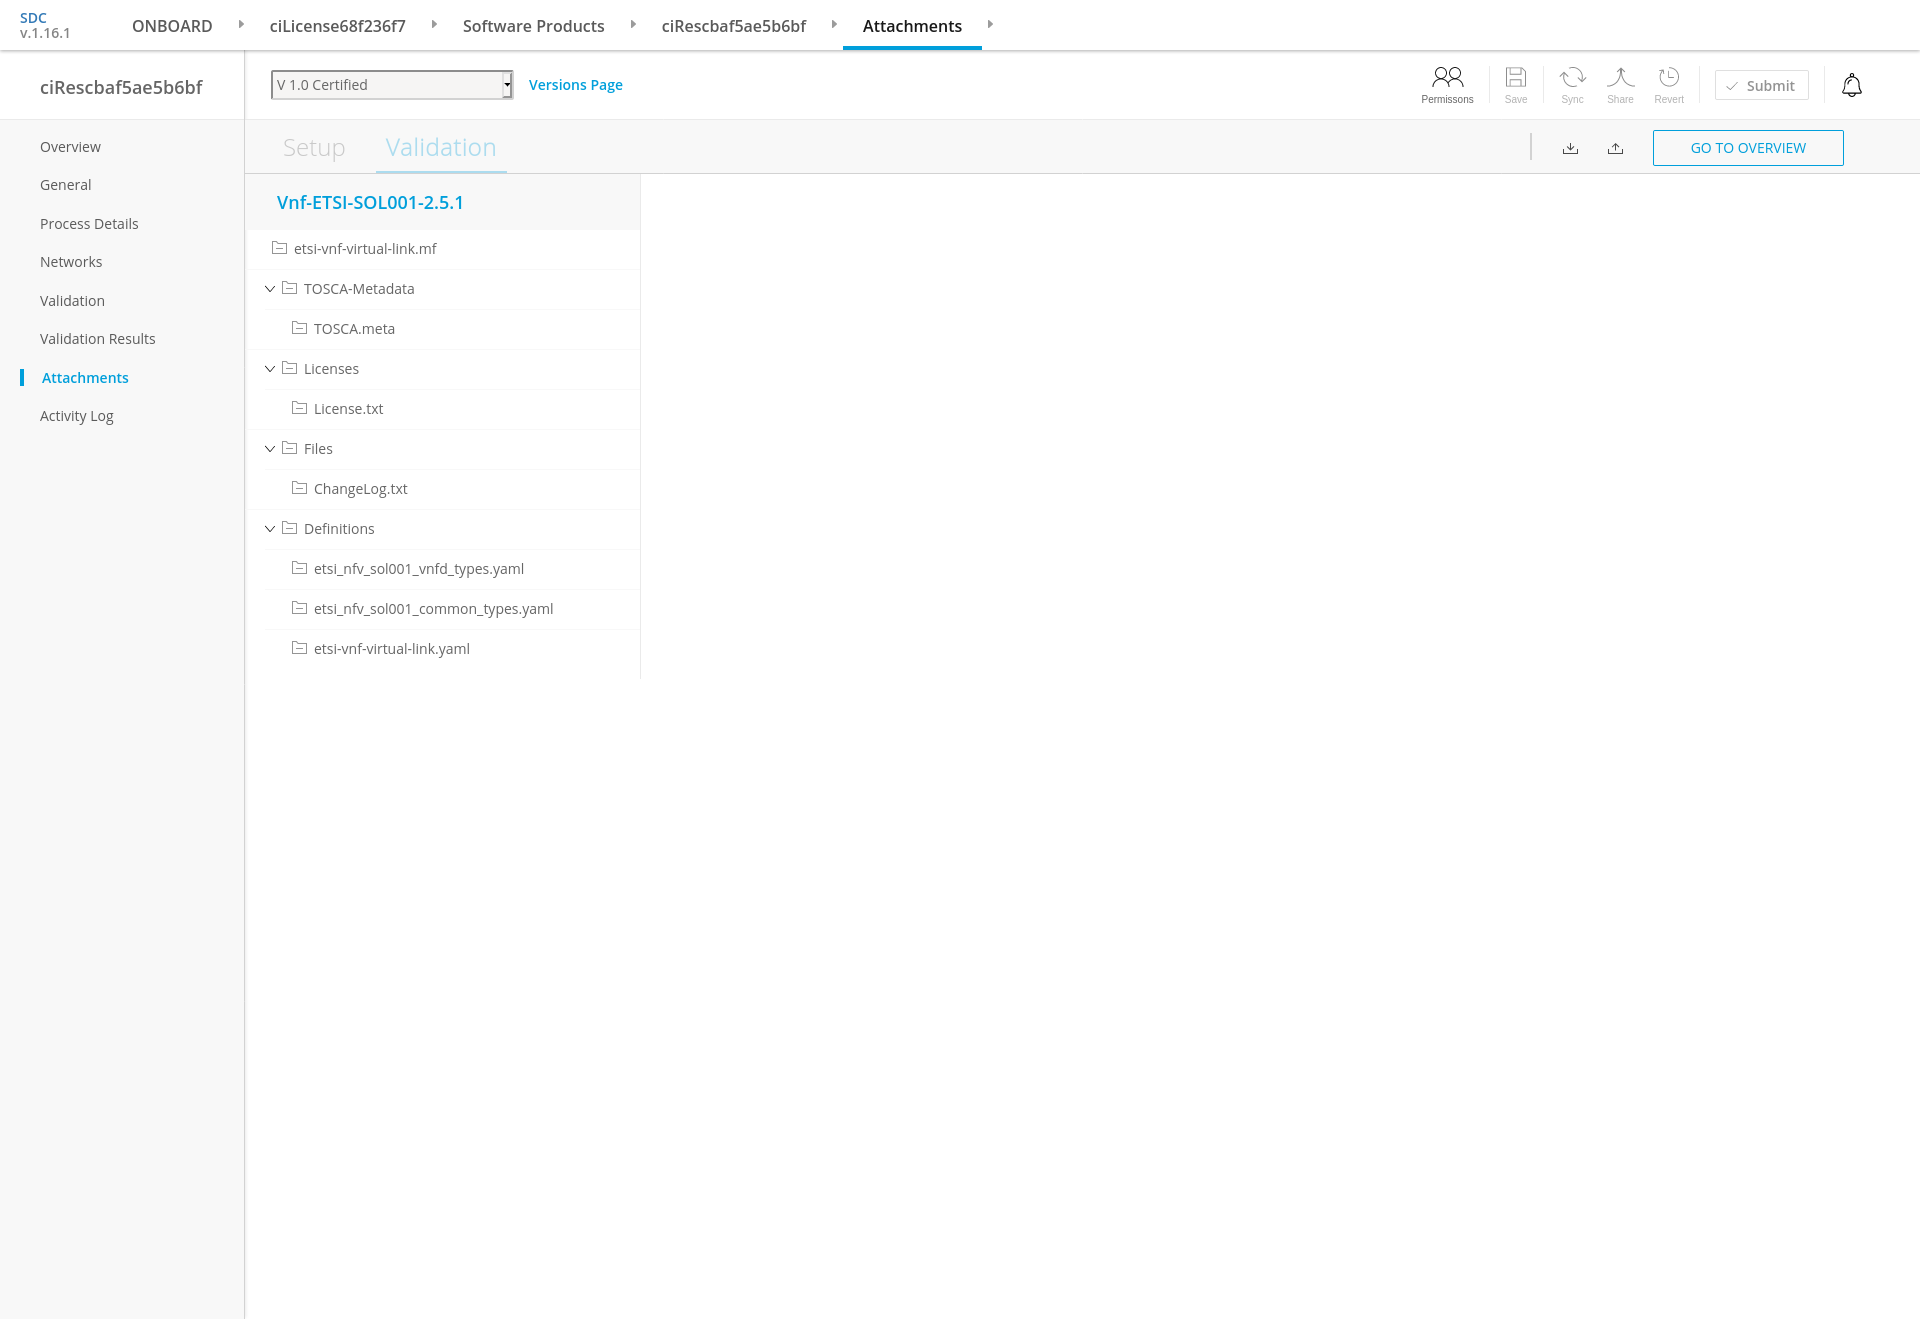Collapse the TOSCA-Metadata folder
The height and width of the screenshot is (1319, 1920).
270,289
